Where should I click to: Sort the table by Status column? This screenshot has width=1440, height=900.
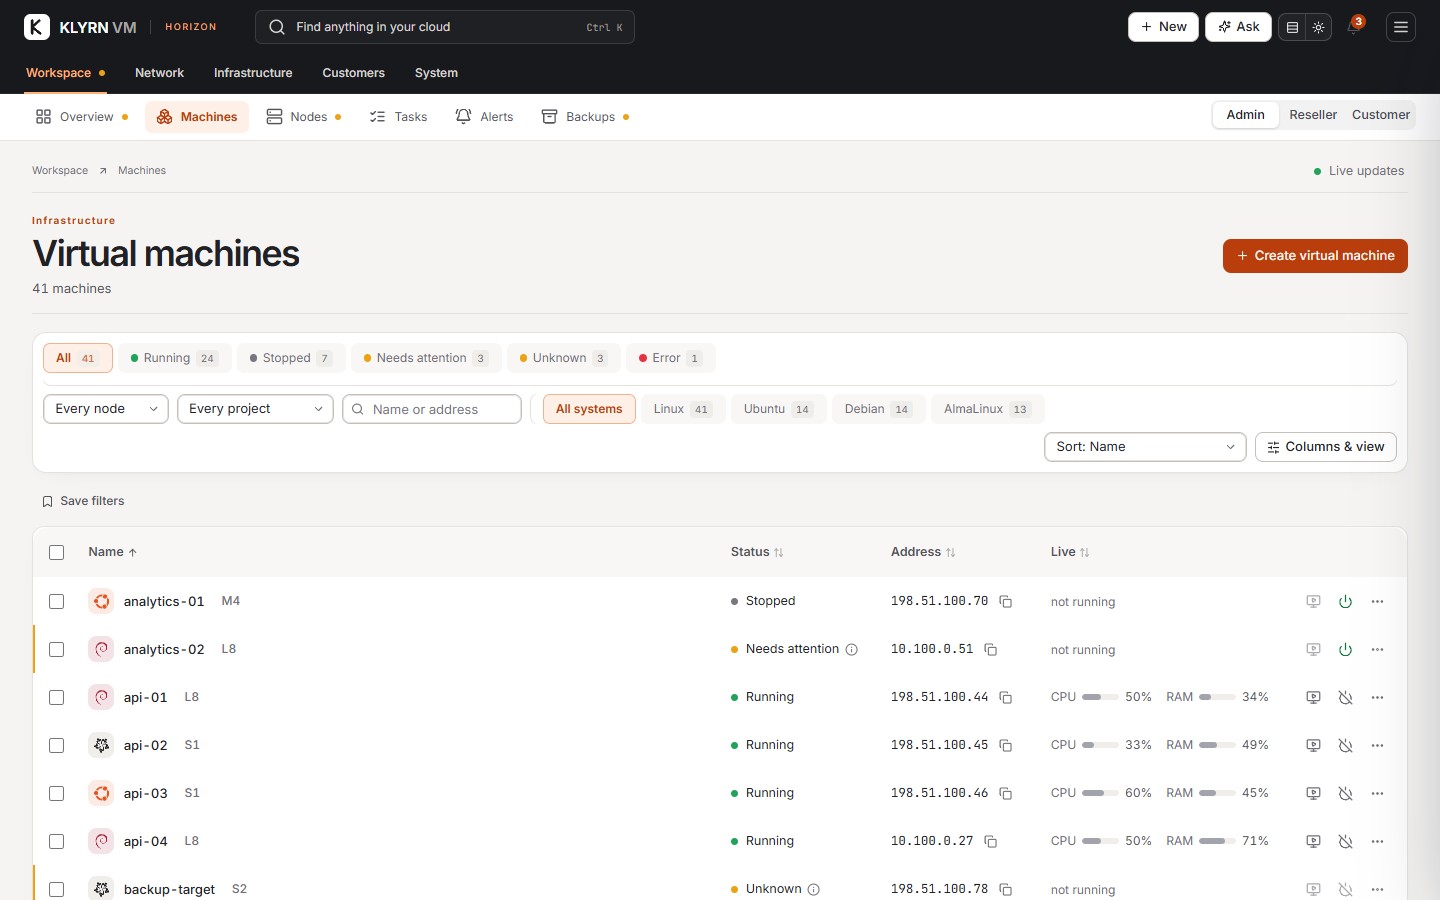tap(757, 552)
